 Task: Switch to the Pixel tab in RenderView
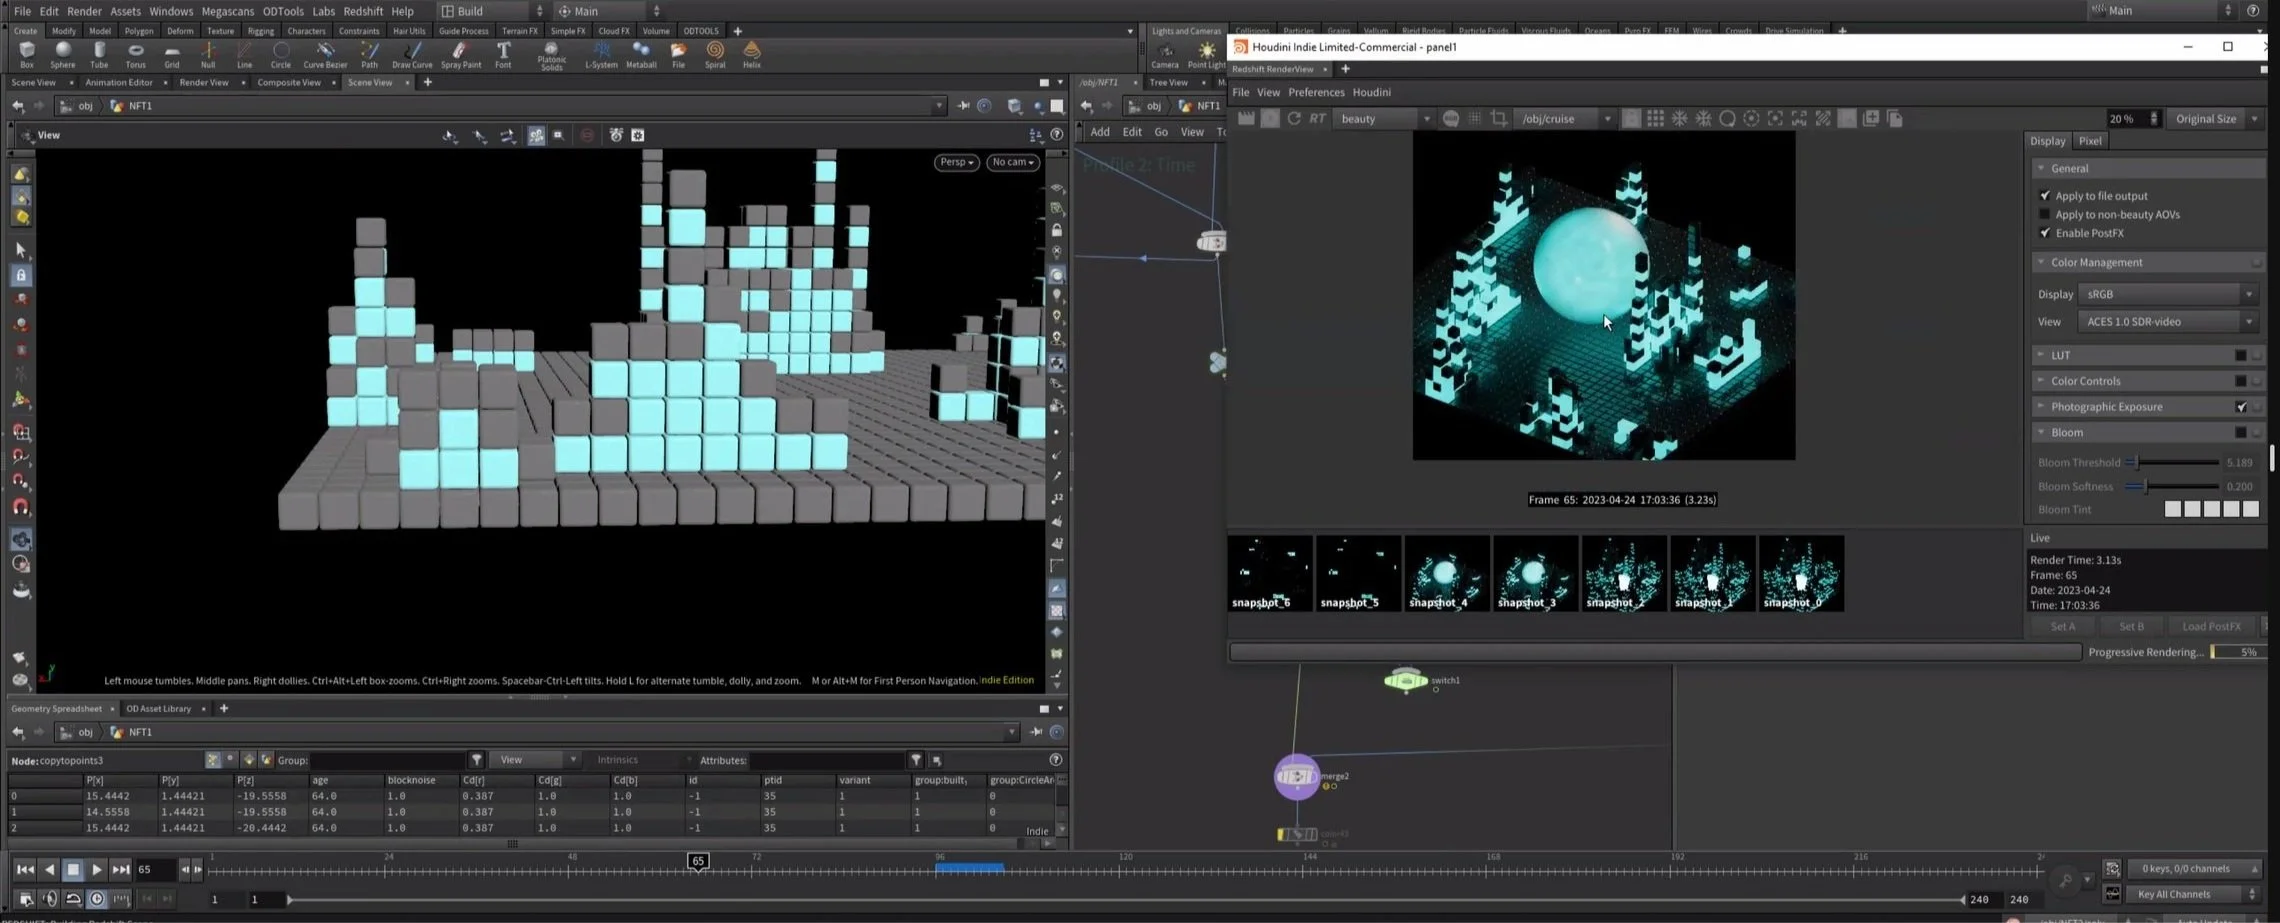click(2090, 141)
